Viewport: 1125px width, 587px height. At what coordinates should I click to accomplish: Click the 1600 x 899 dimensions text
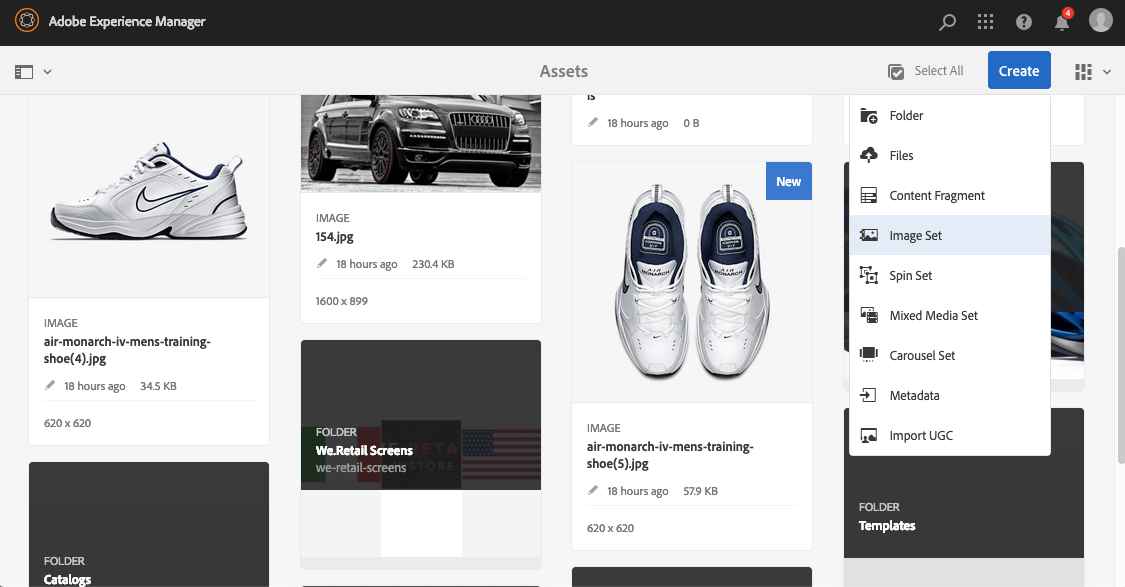click(342, 301)
